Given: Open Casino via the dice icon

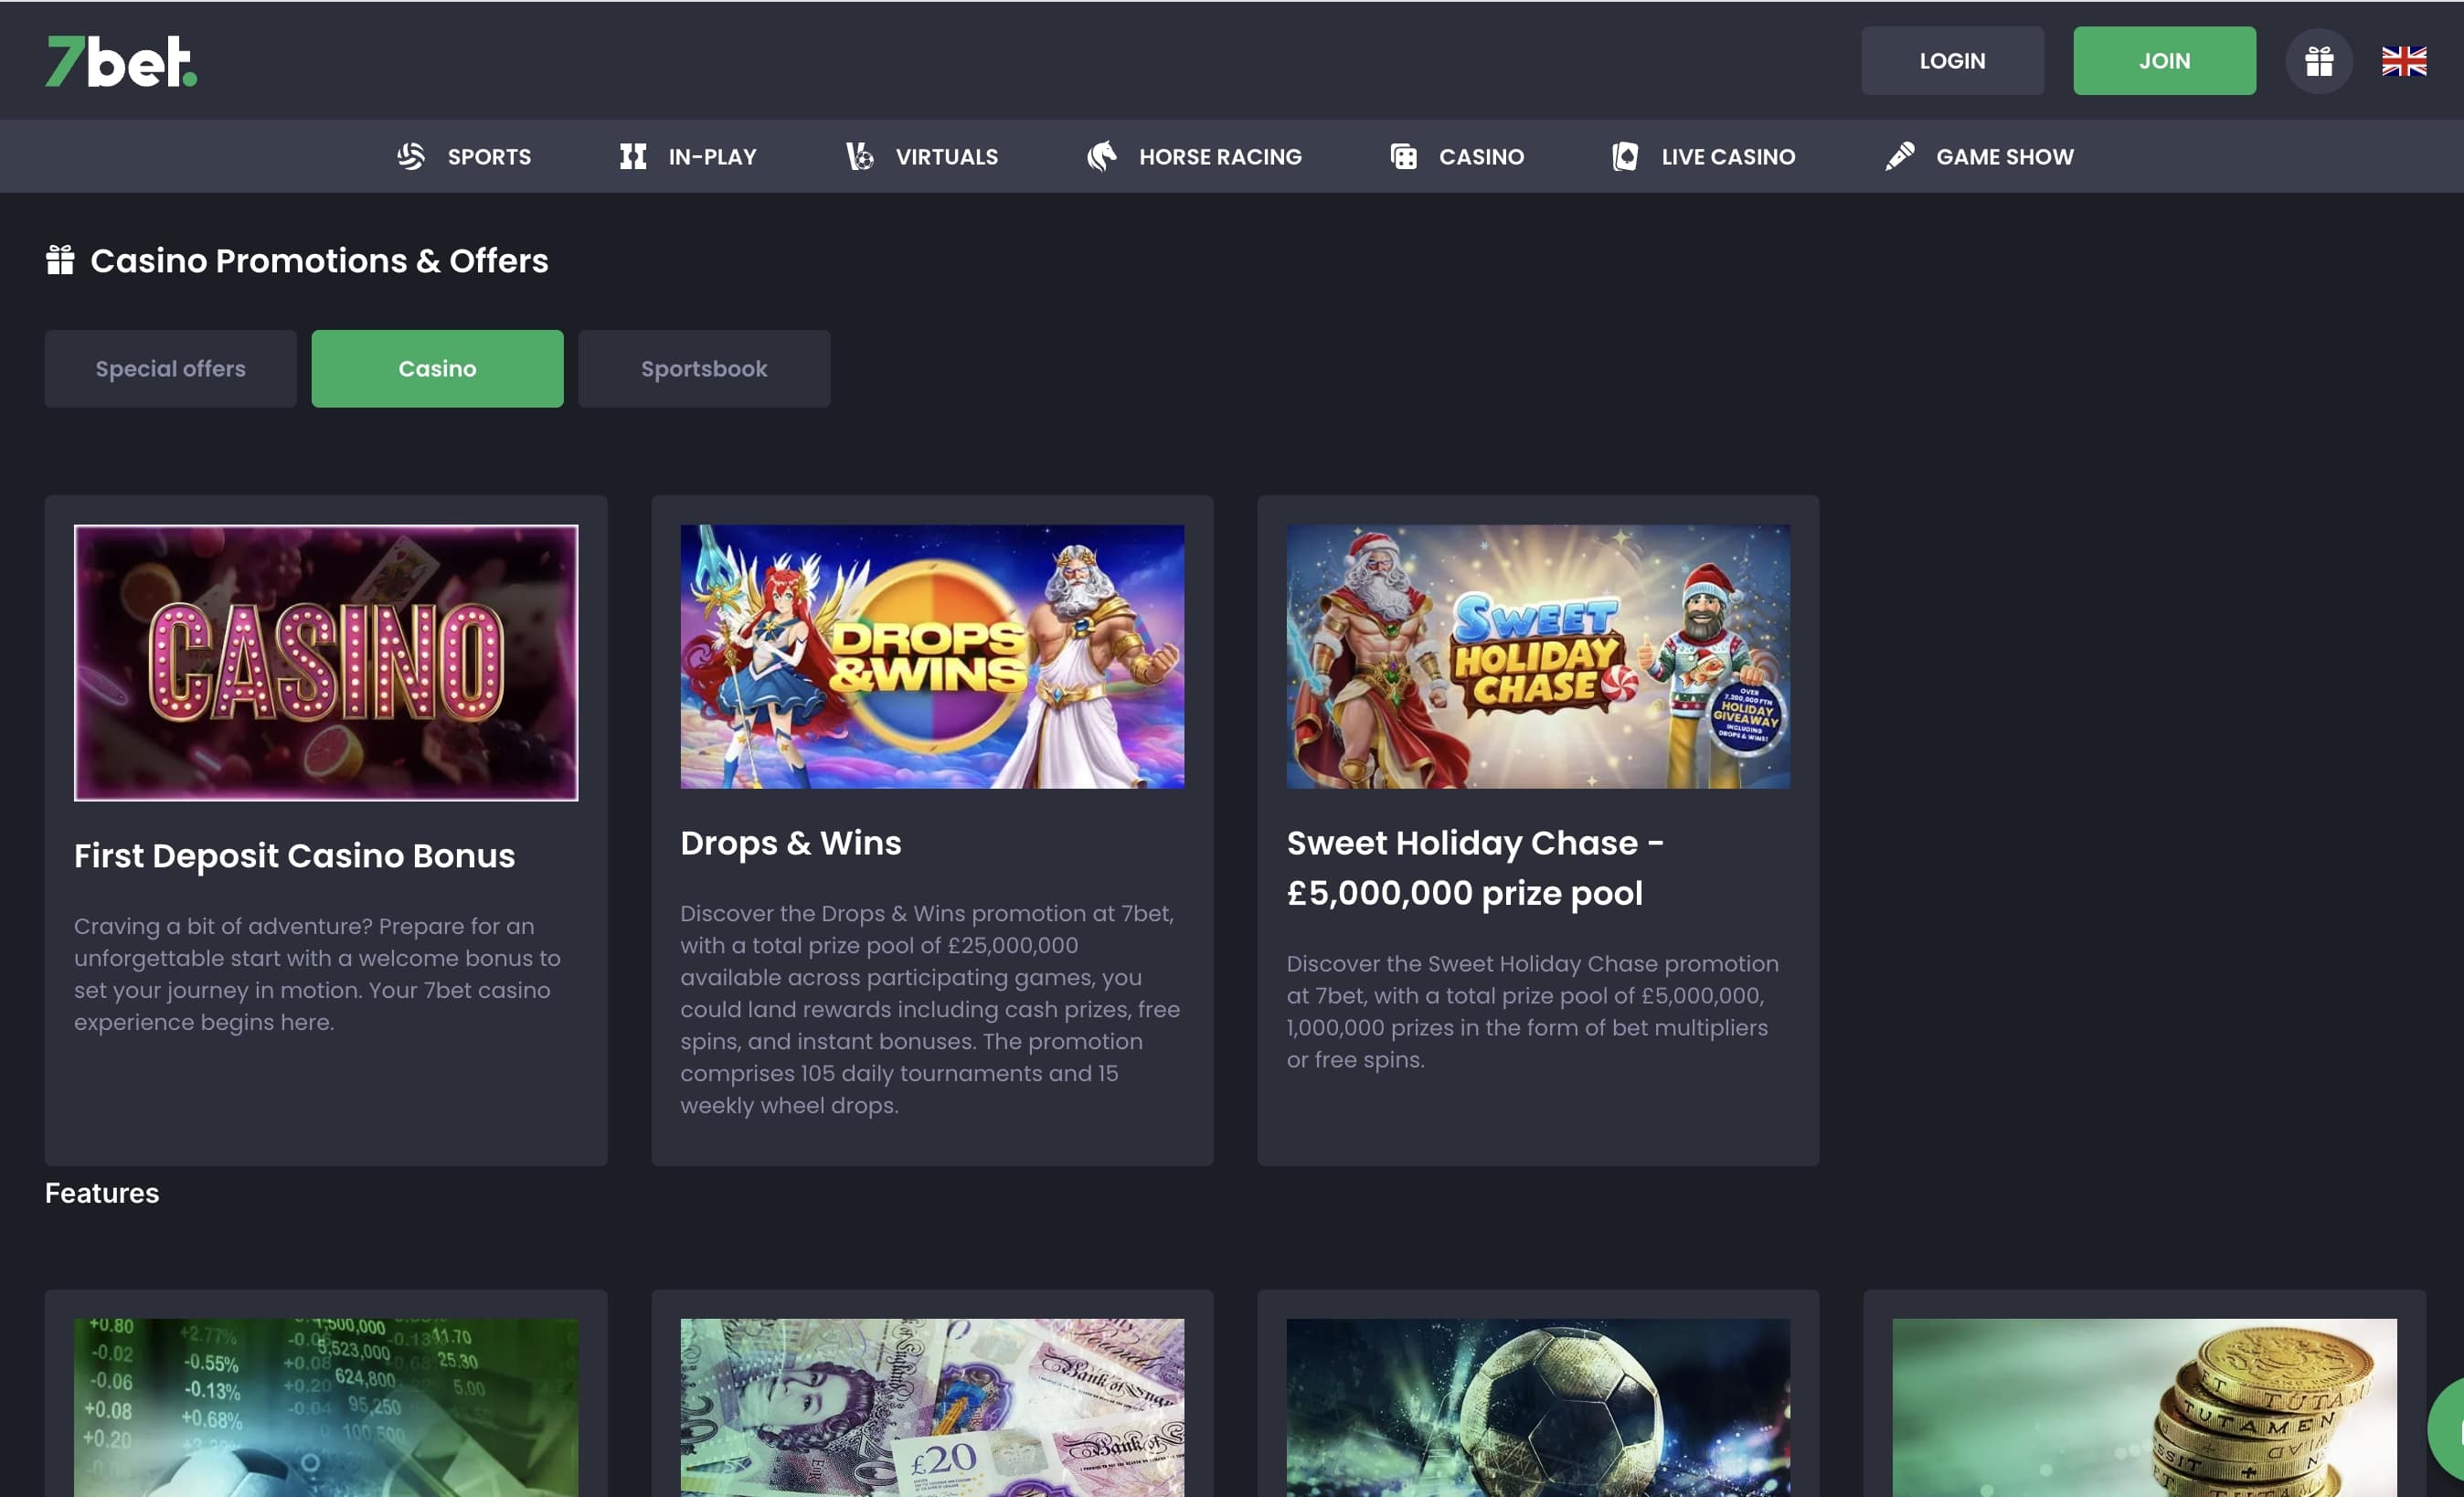Looking at the screenshot, I should [1402, 156].
